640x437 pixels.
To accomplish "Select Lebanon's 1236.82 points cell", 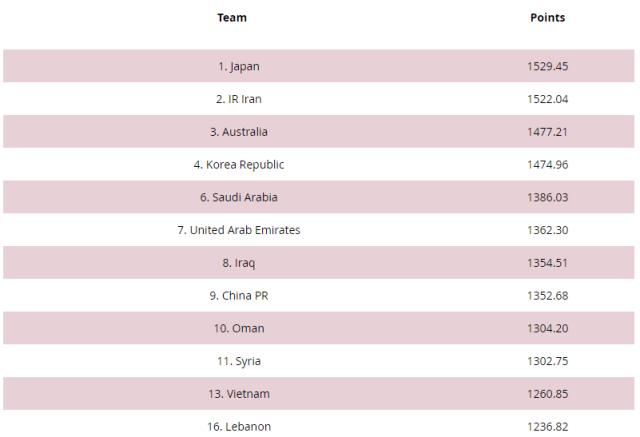I will tap(547, 427).
